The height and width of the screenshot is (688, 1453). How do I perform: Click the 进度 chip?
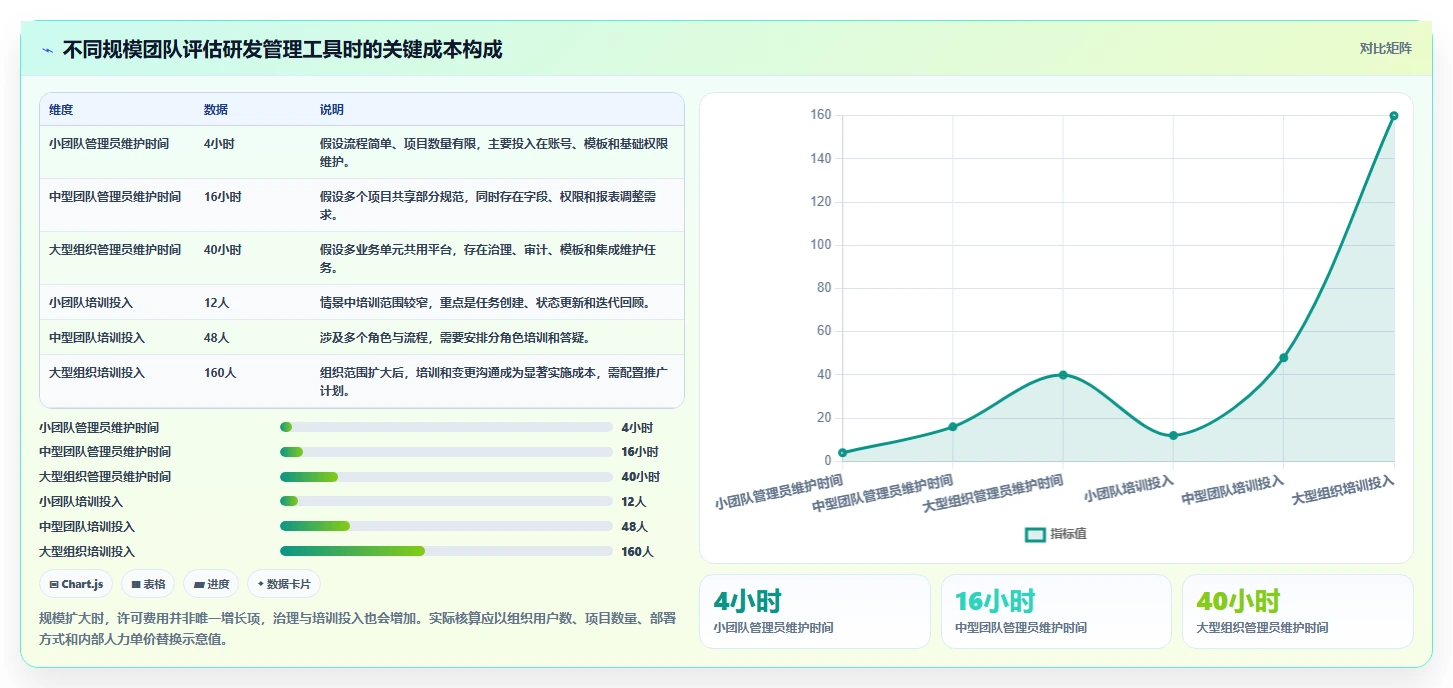(x=211, y=584)
